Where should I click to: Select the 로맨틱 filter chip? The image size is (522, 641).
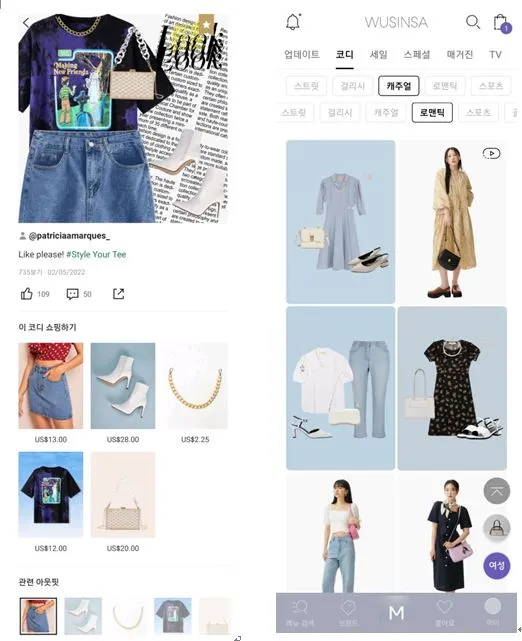(x=432, y=112)
